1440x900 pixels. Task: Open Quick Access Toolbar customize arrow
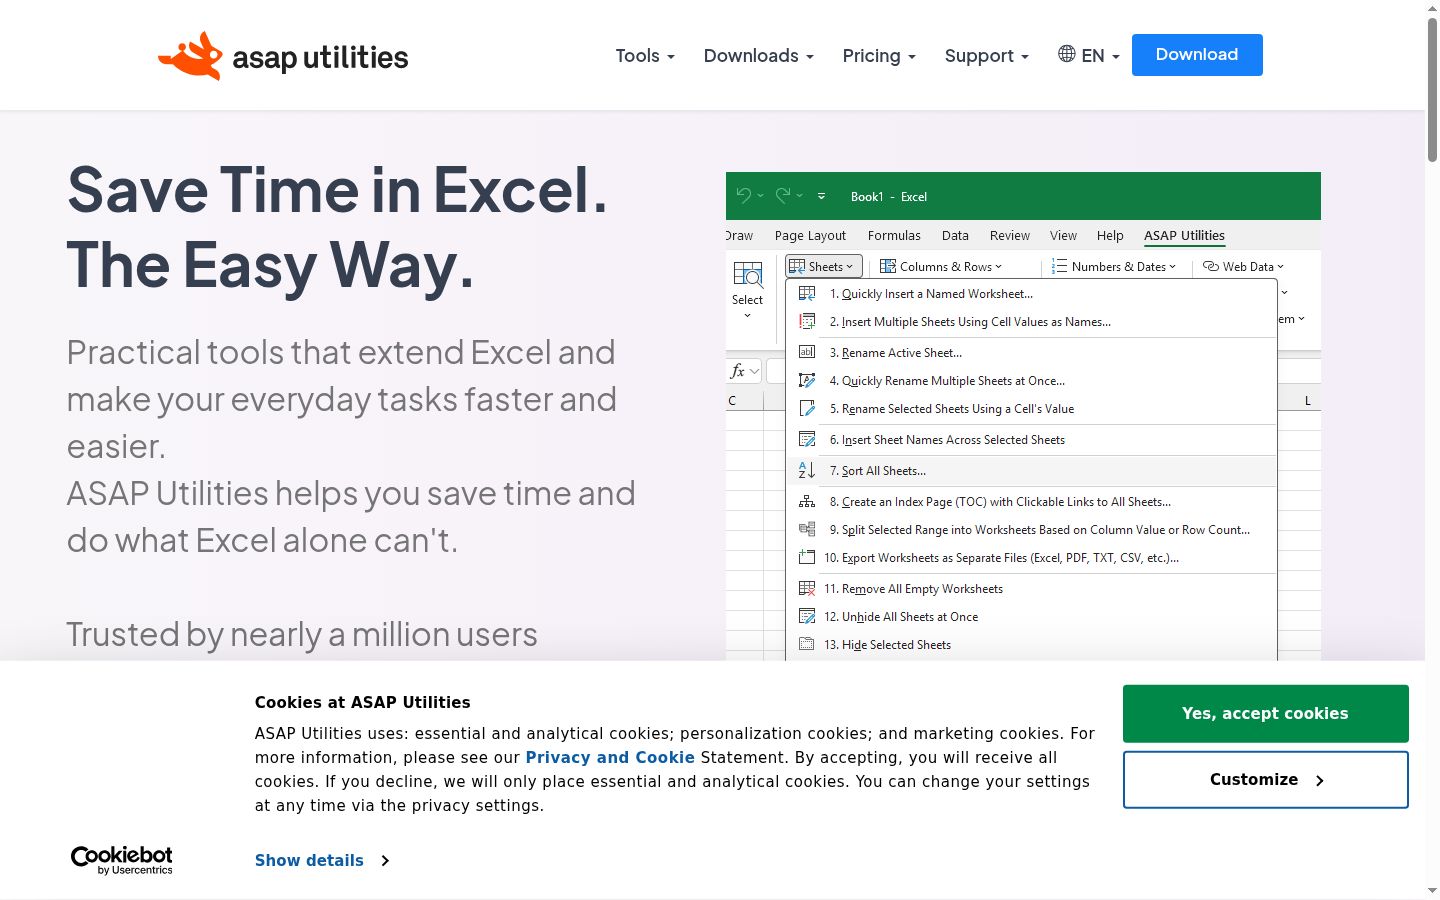(821, 196)
